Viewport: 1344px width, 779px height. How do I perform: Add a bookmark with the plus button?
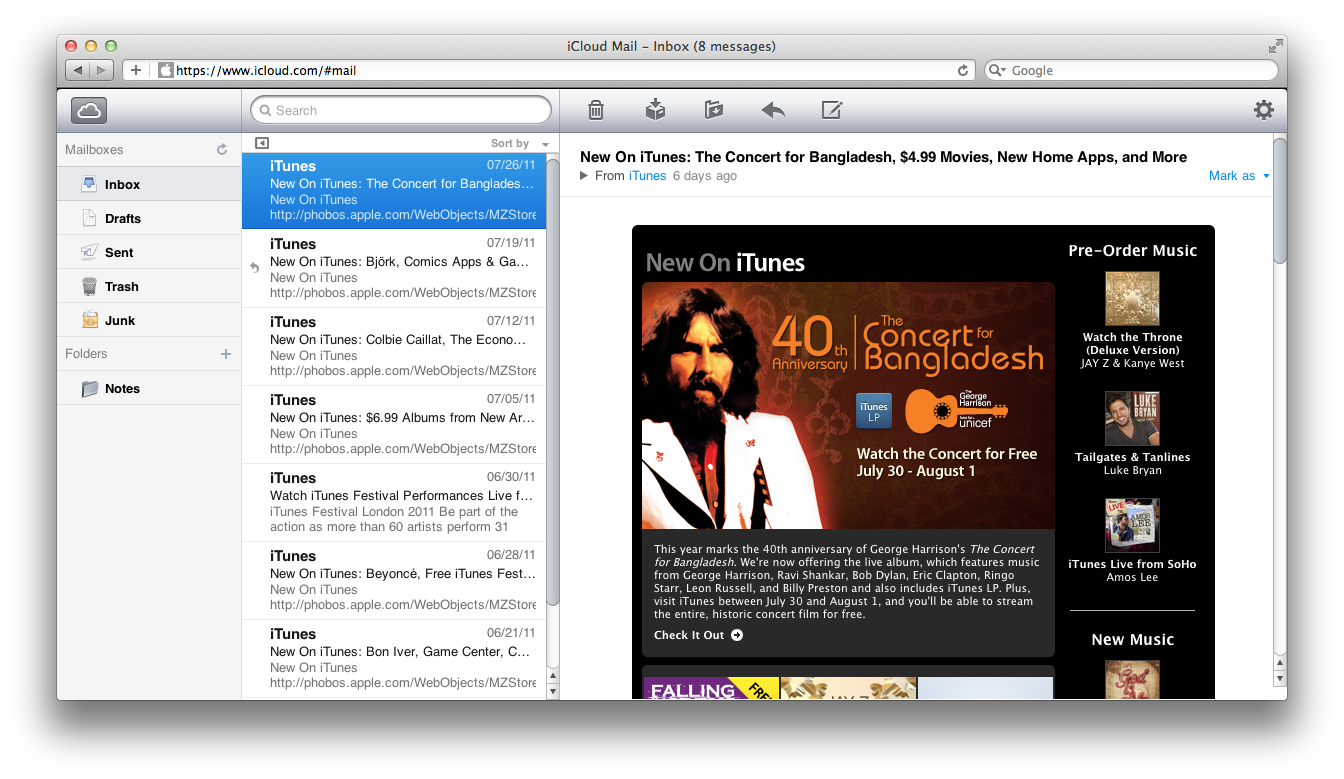point(136,70)
